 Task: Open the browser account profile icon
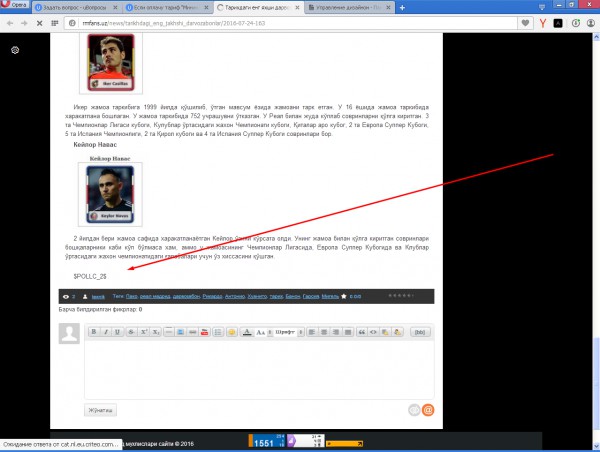pyautogui.click(x=591, y=23)
